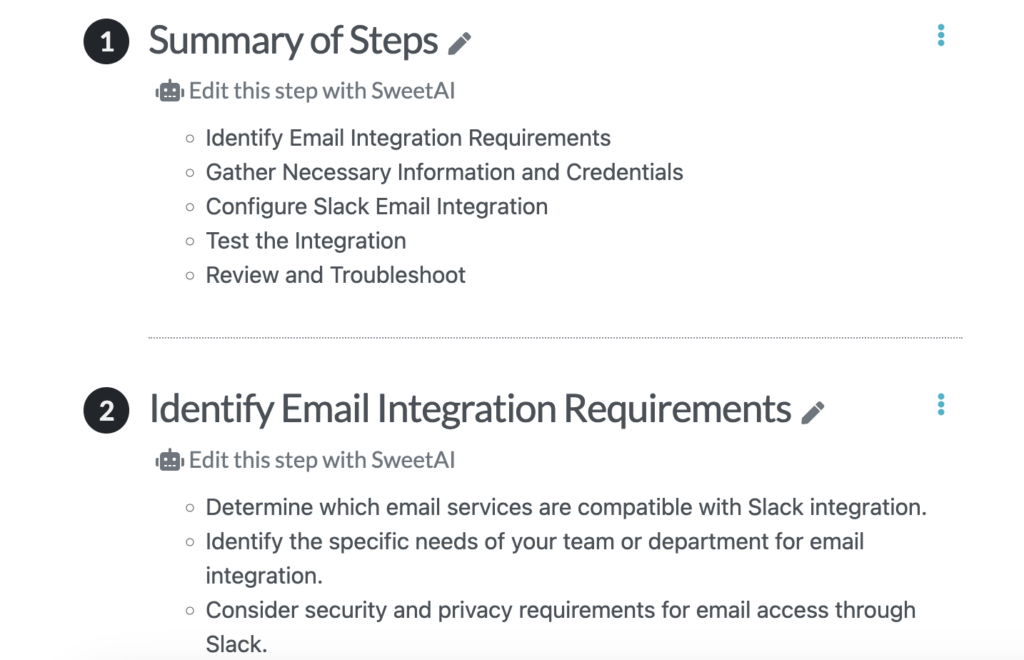1024x660 pixels.
Task: Click text 'Consider security and privacy requirements'
Action: 430,610
